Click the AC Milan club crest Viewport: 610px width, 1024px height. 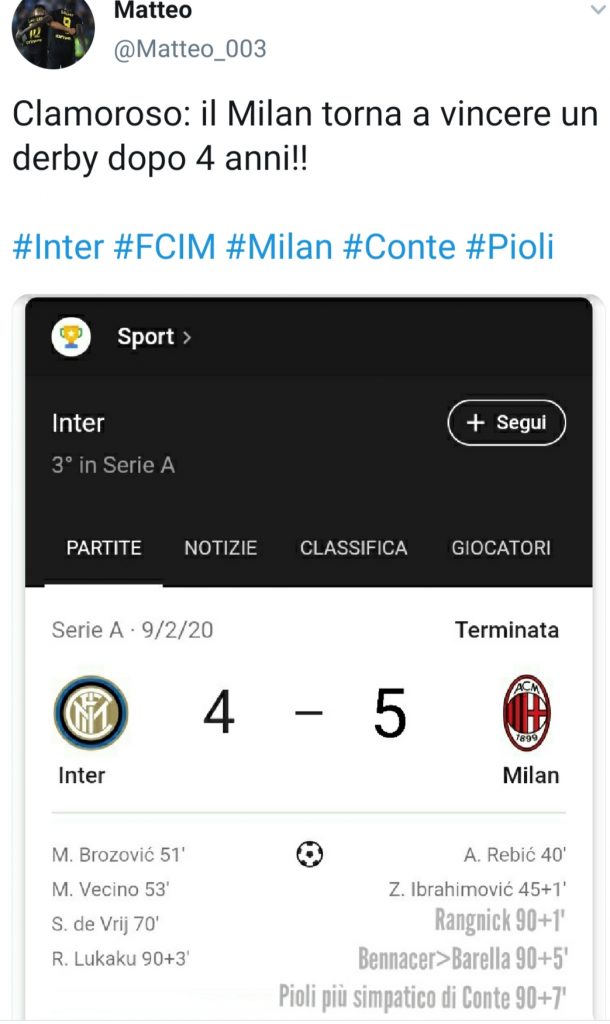click(x=526, y=714)
